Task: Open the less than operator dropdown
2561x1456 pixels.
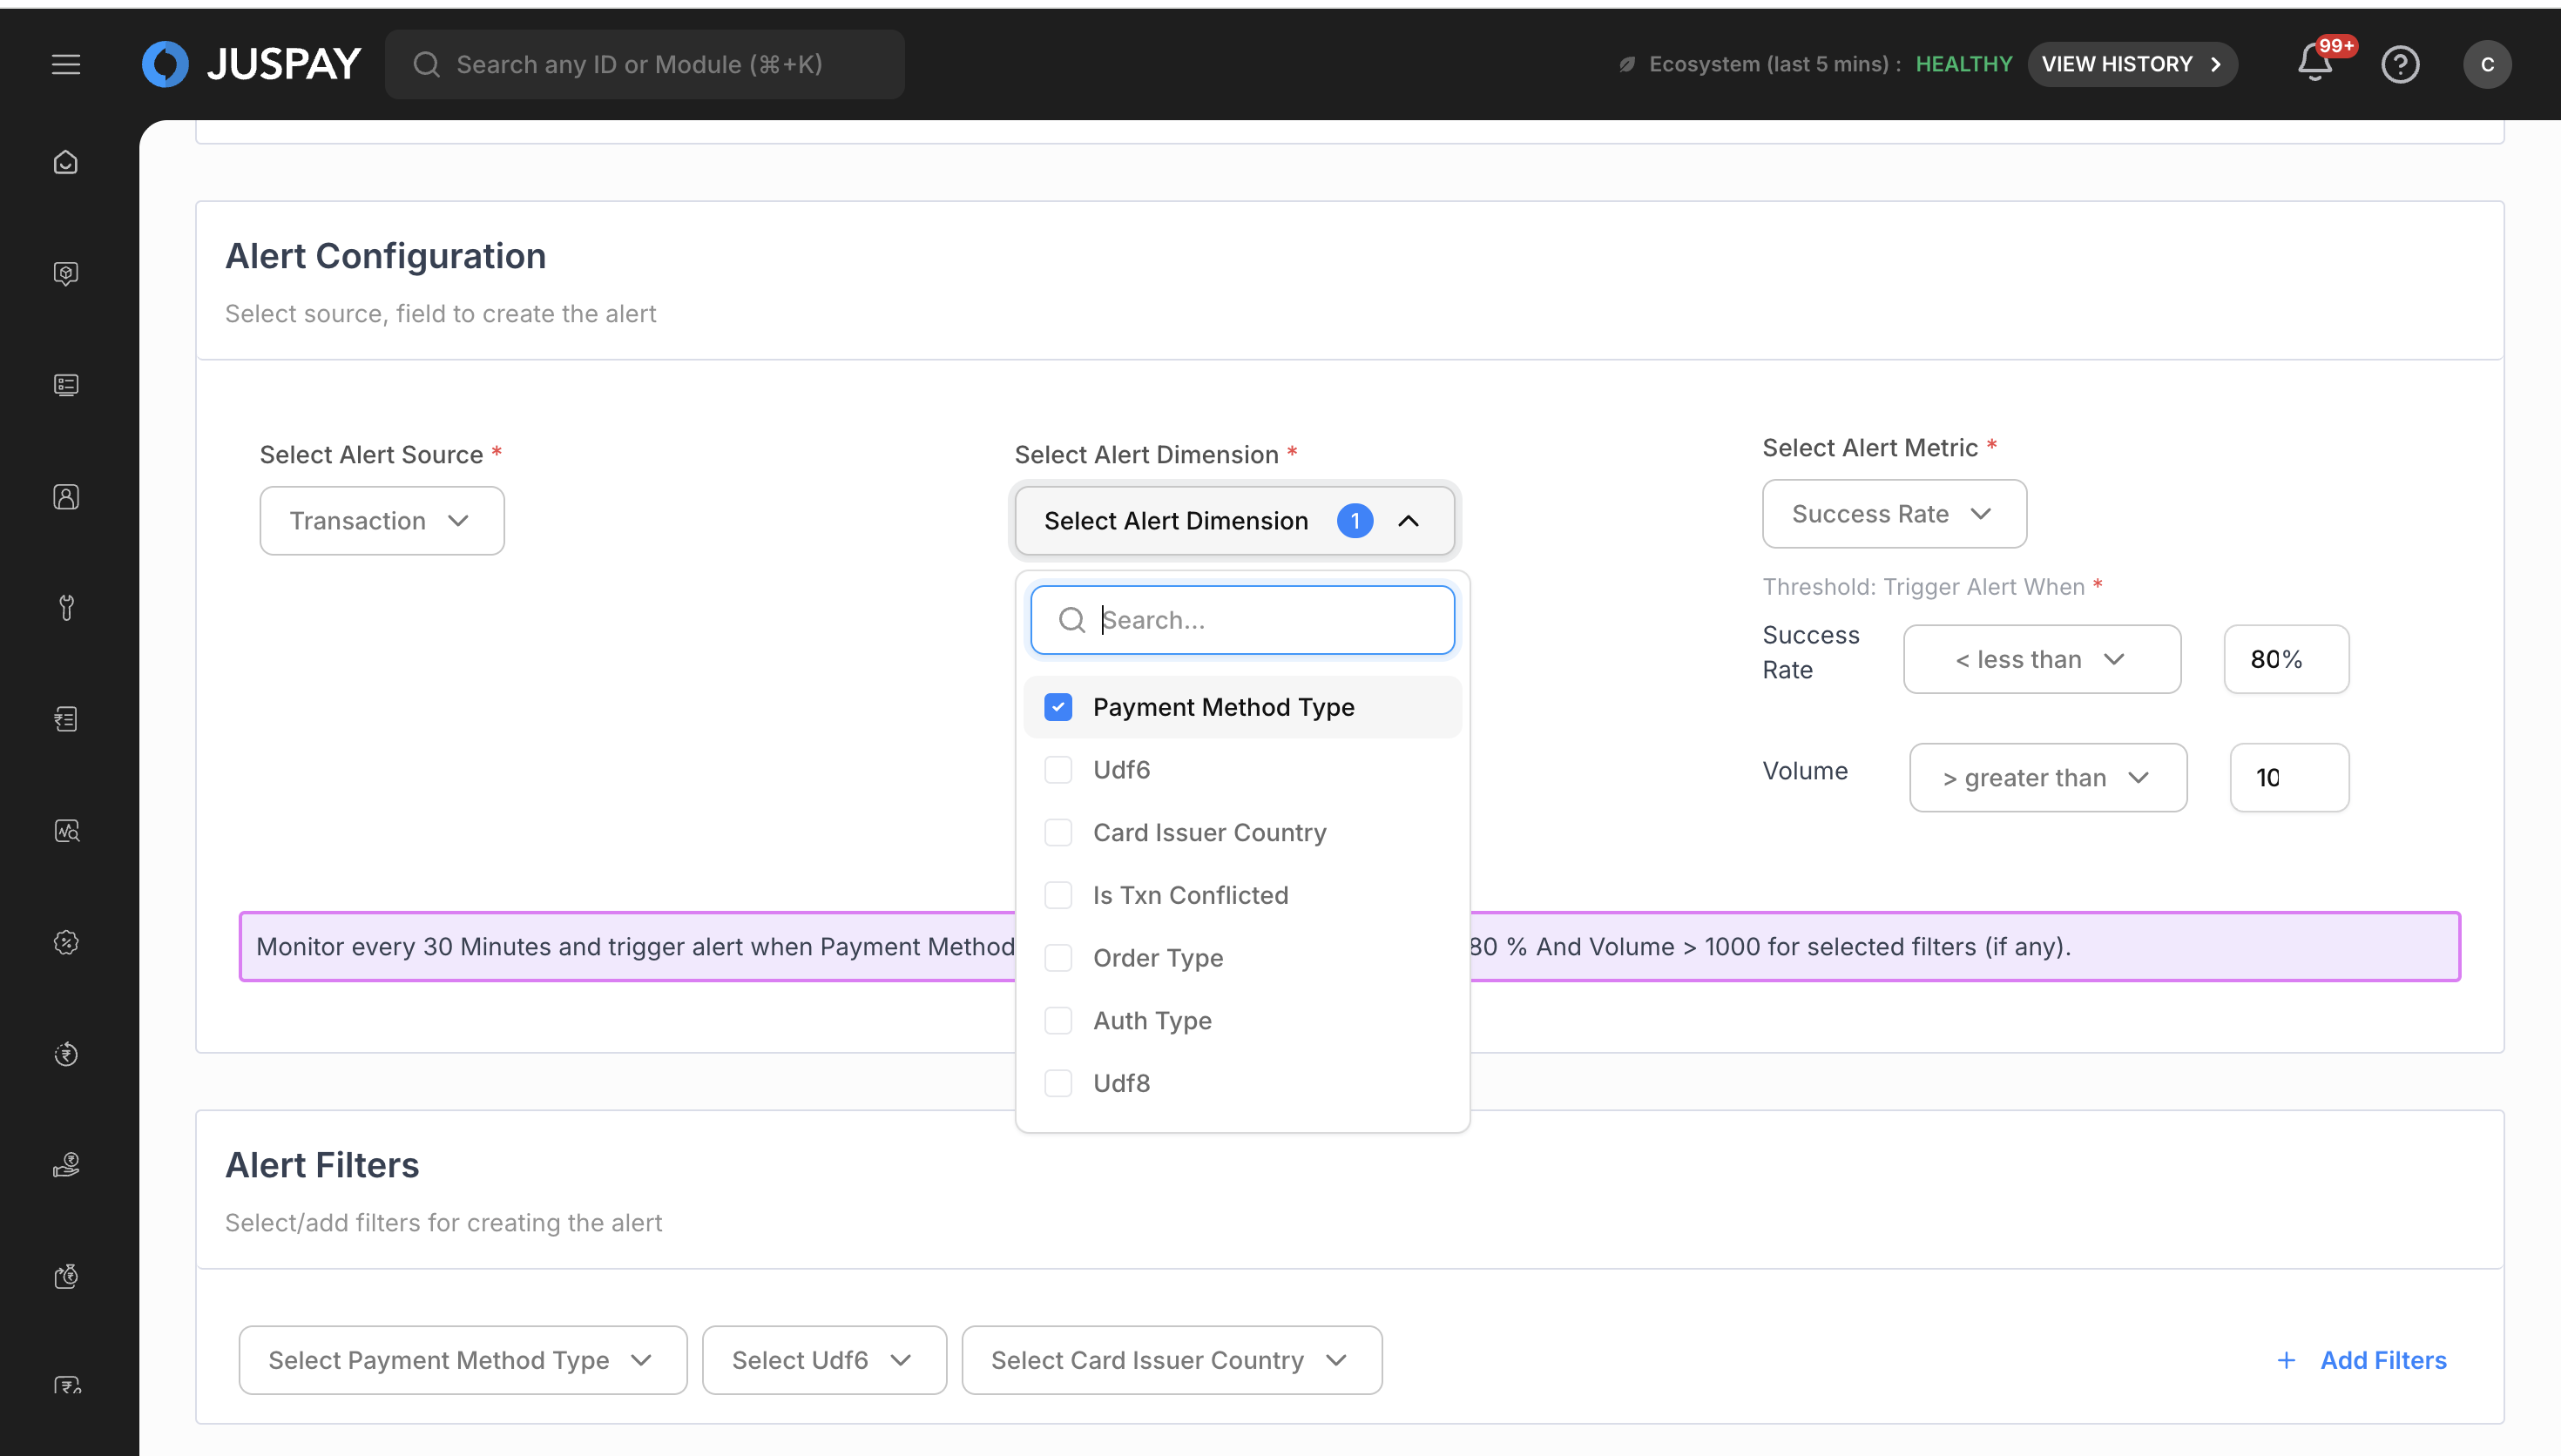Action: tap(2041, 659)
